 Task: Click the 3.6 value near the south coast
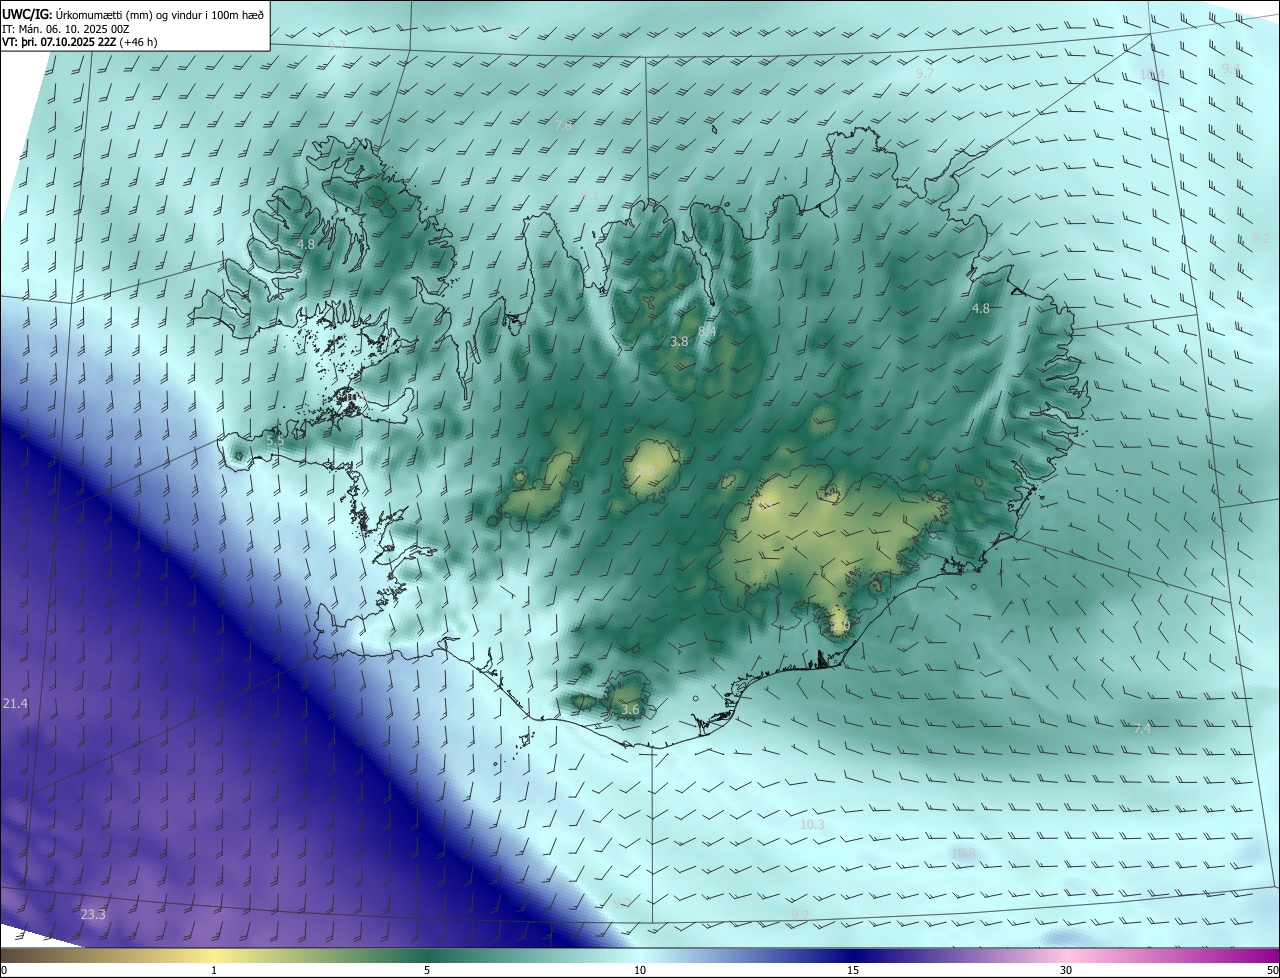tap(630, 709)
